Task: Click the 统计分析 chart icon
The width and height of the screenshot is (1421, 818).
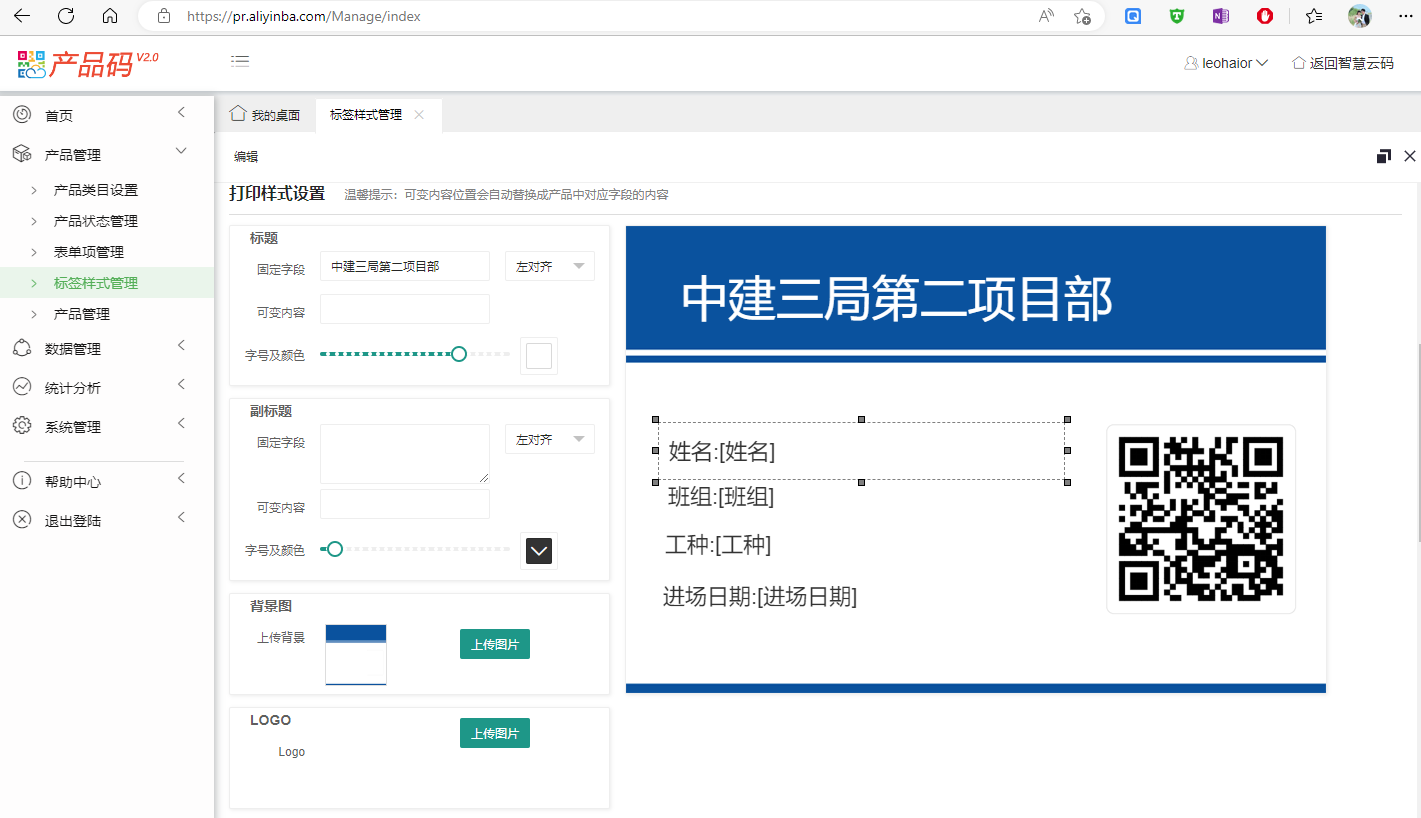Action: (x=22, y=387)
